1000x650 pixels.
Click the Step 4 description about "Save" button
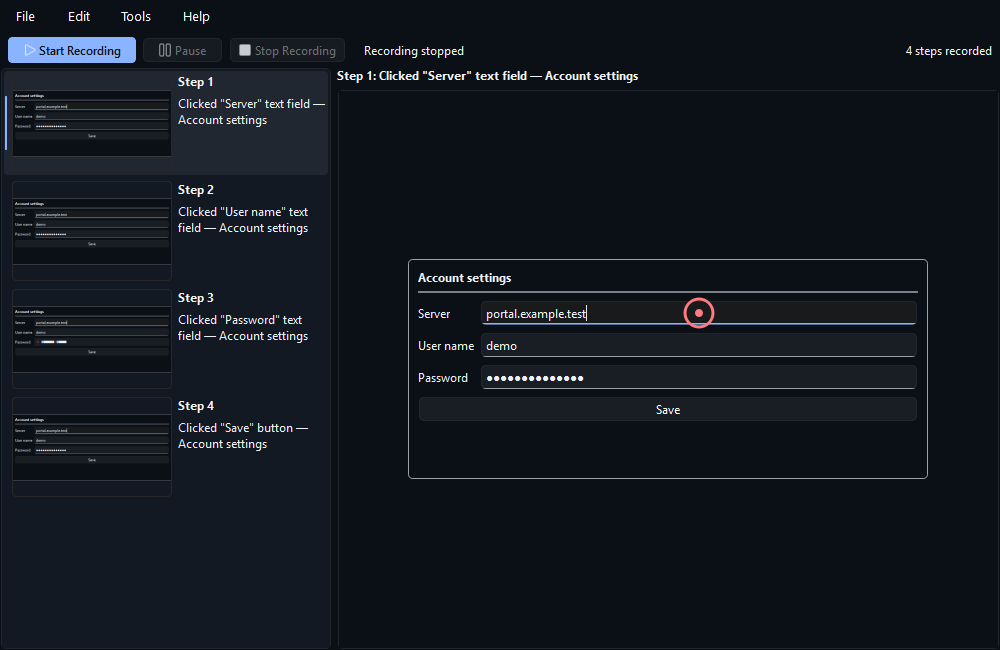point(243,436)
